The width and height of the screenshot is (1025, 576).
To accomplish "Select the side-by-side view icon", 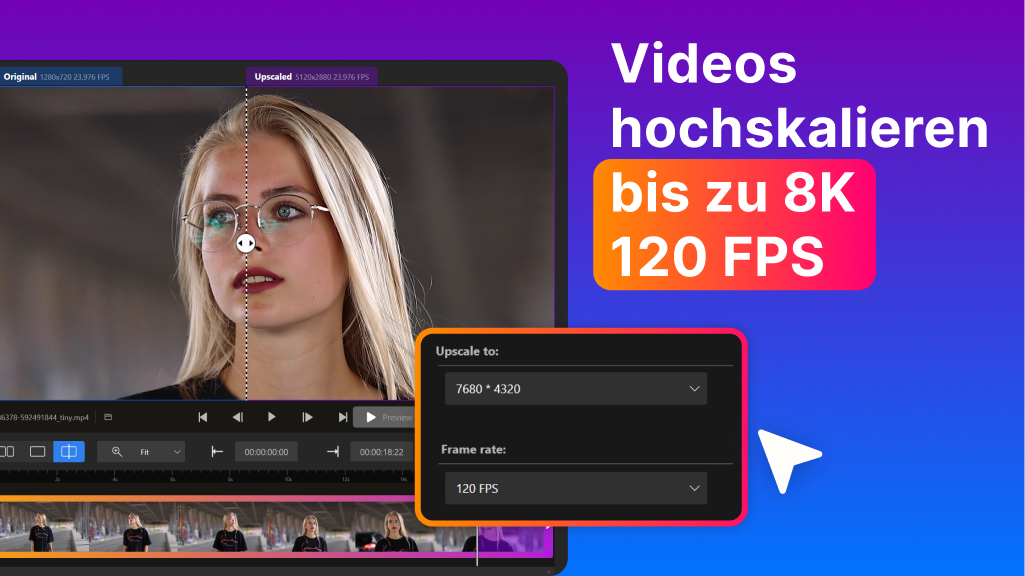I will (5, 451).
